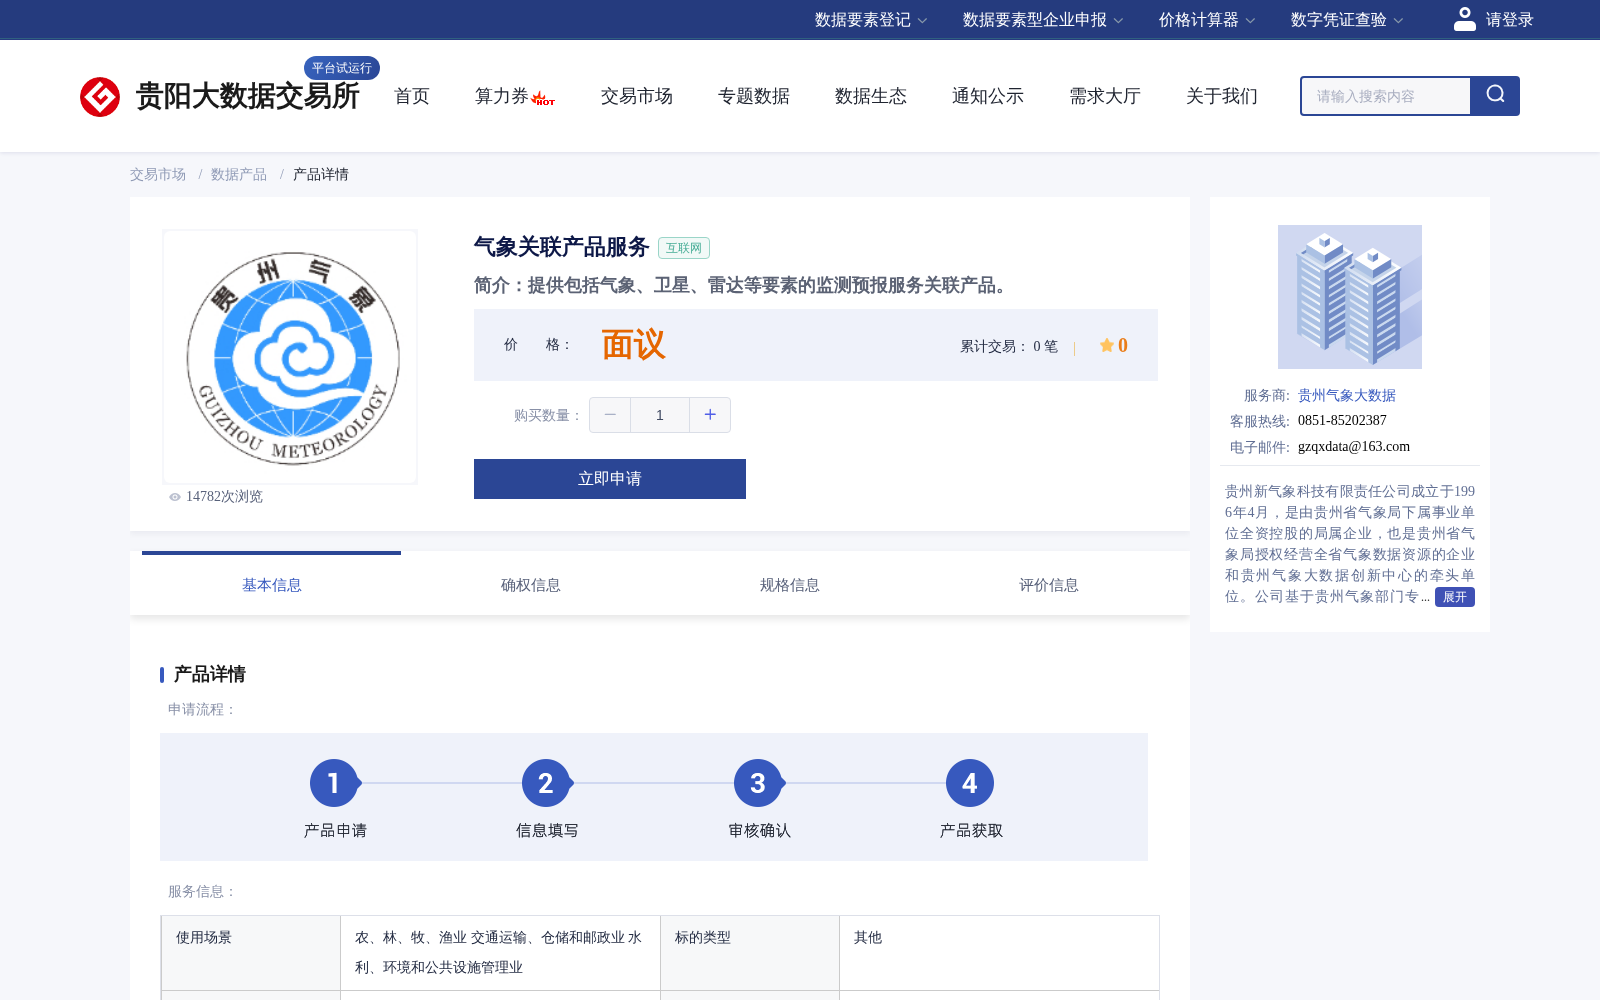This screenshot has height=1000, width=1600.
Task: Expand company description with 展开
Action: tap(1455, 597)
